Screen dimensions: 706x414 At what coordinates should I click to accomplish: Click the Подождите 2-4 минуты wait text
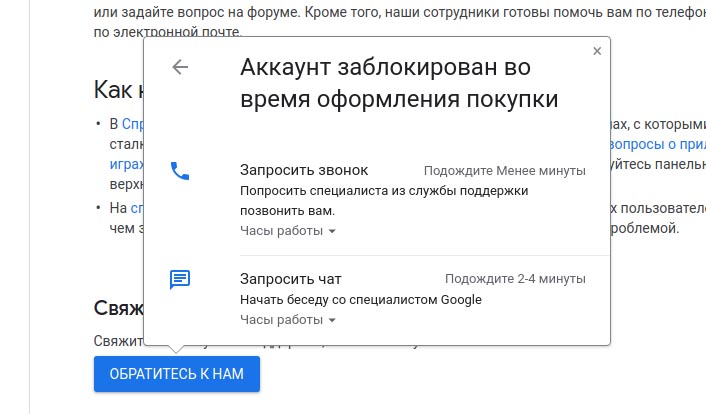(x=515, y=279)
